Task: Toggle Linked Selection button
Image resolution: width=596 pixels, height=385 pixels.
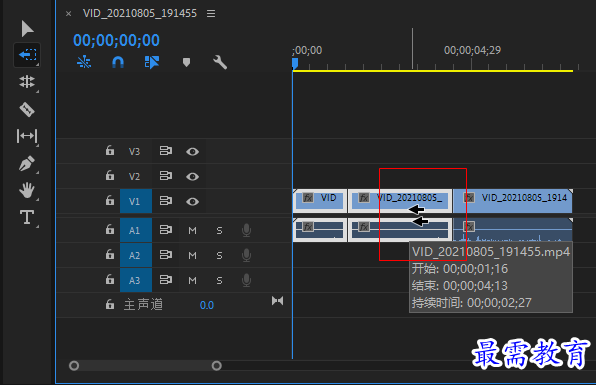Action: 152,62
